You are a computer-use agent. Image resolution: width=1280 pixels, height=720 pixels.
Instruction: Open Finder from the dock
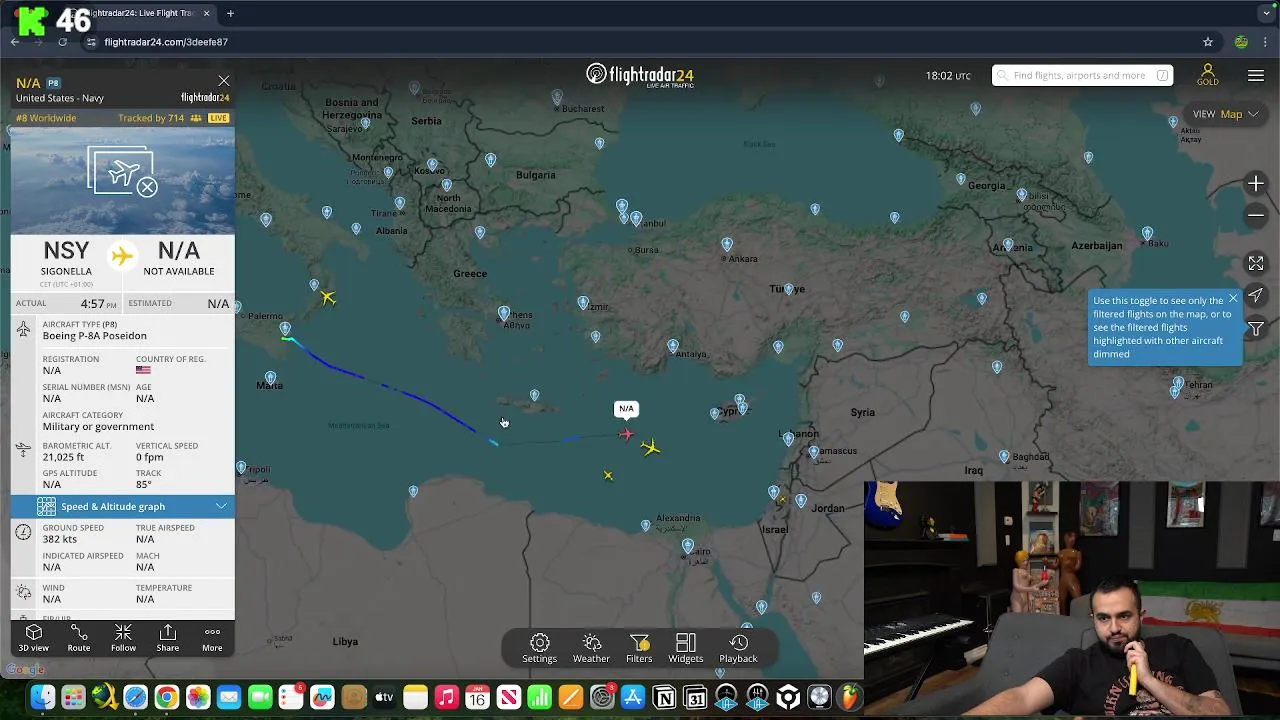pyautogui.click(x=42, y=697)
